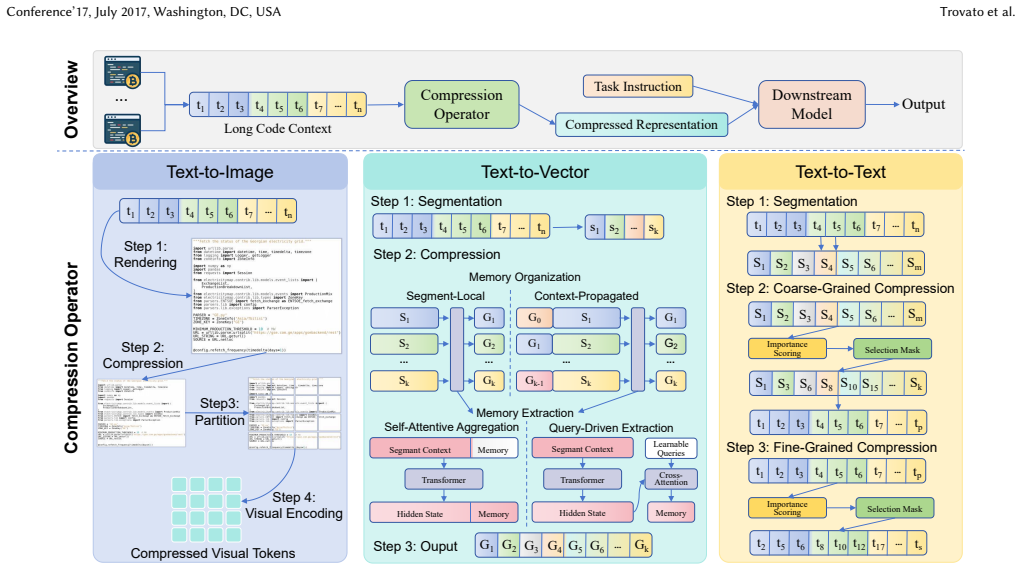Click the 'Cross-Attention' box
Image resolution: width=1021 pixels, height=570 pixels.
tap(671, 479)
